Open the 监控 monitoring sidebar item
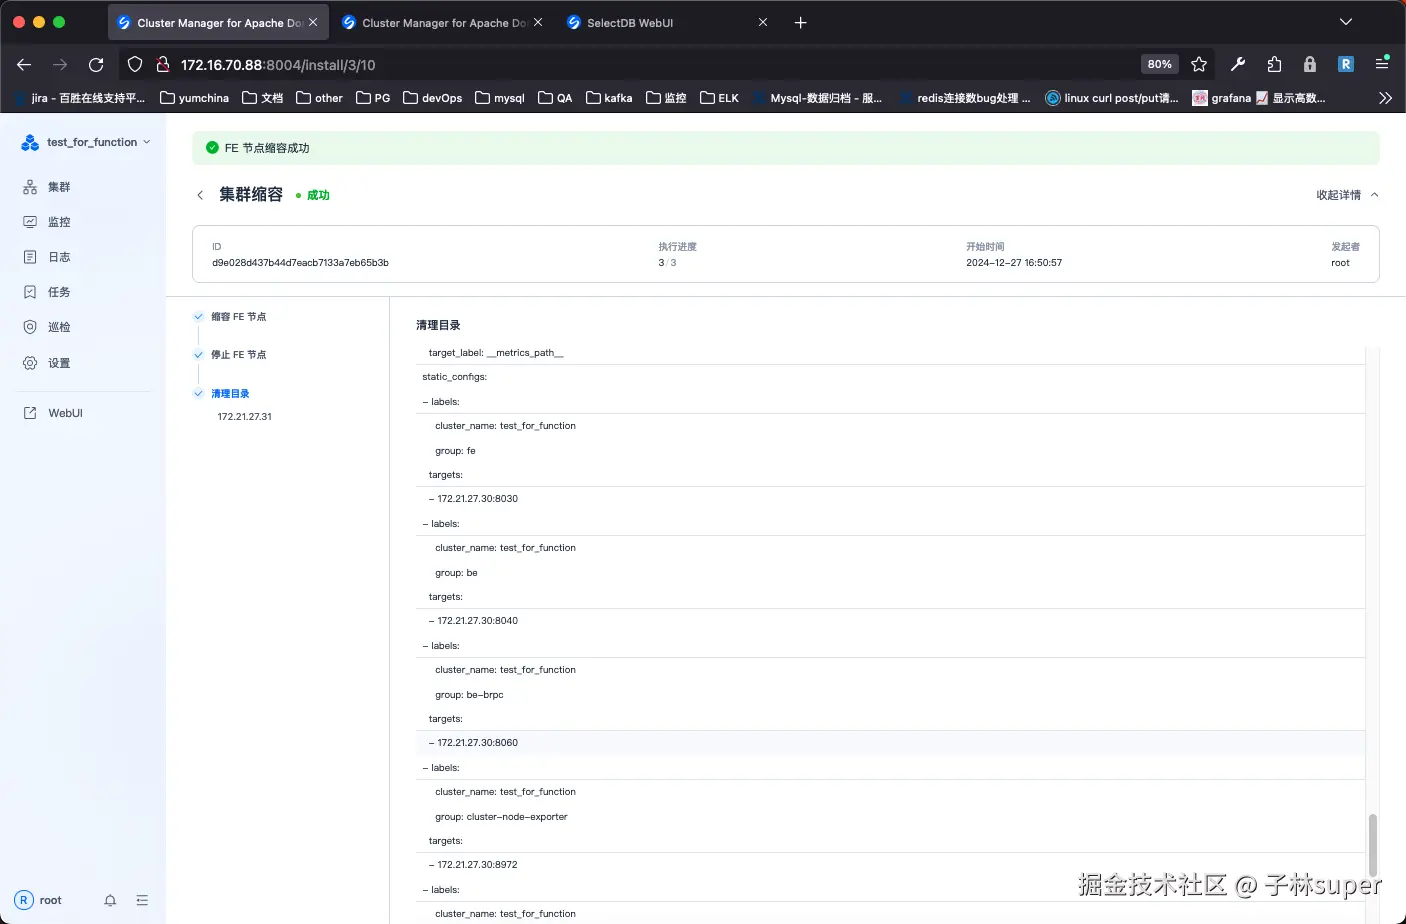Viewport: 1406px width, 924px height. click(x=47, y=222)
